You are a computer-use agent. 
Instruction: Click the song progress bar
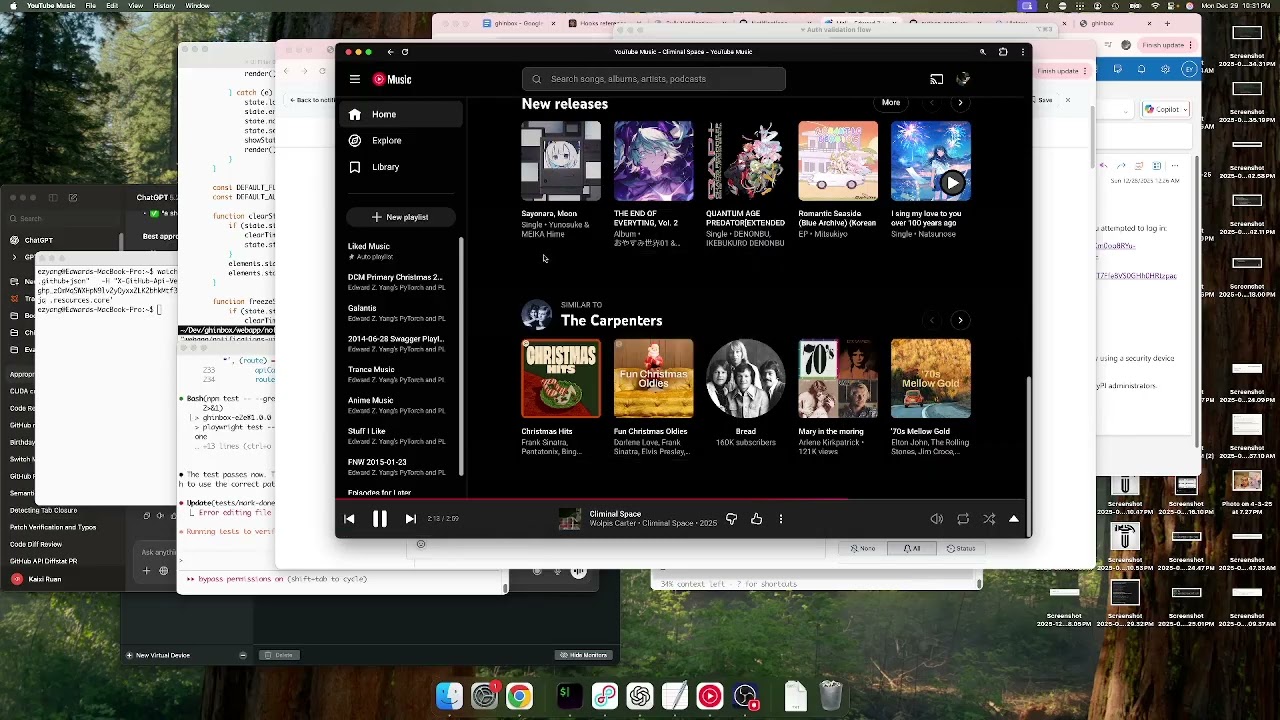682,498
